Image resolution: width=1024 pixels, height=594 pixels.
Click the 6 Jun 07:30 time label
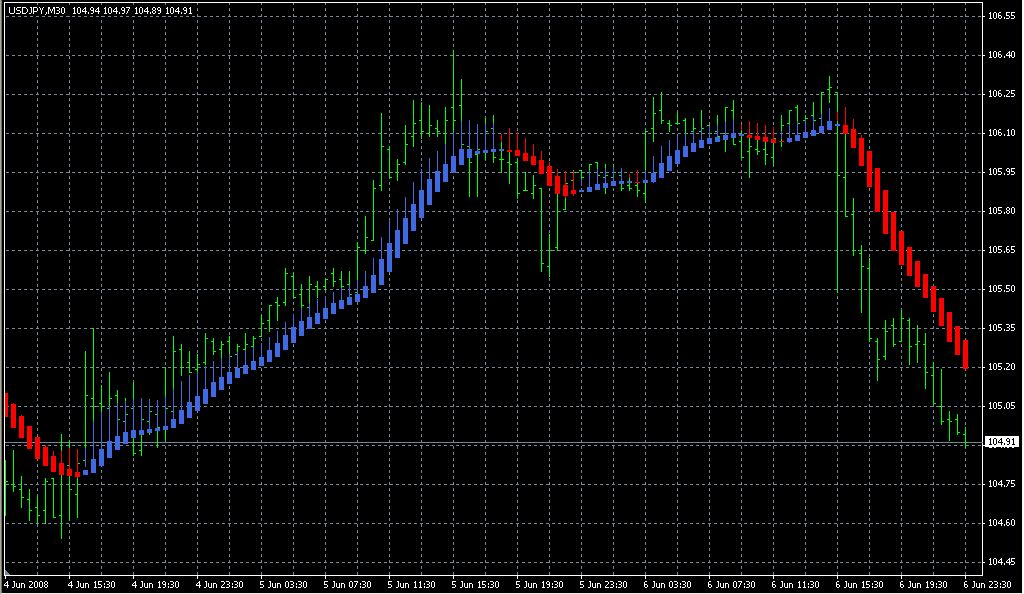point(732,584)
